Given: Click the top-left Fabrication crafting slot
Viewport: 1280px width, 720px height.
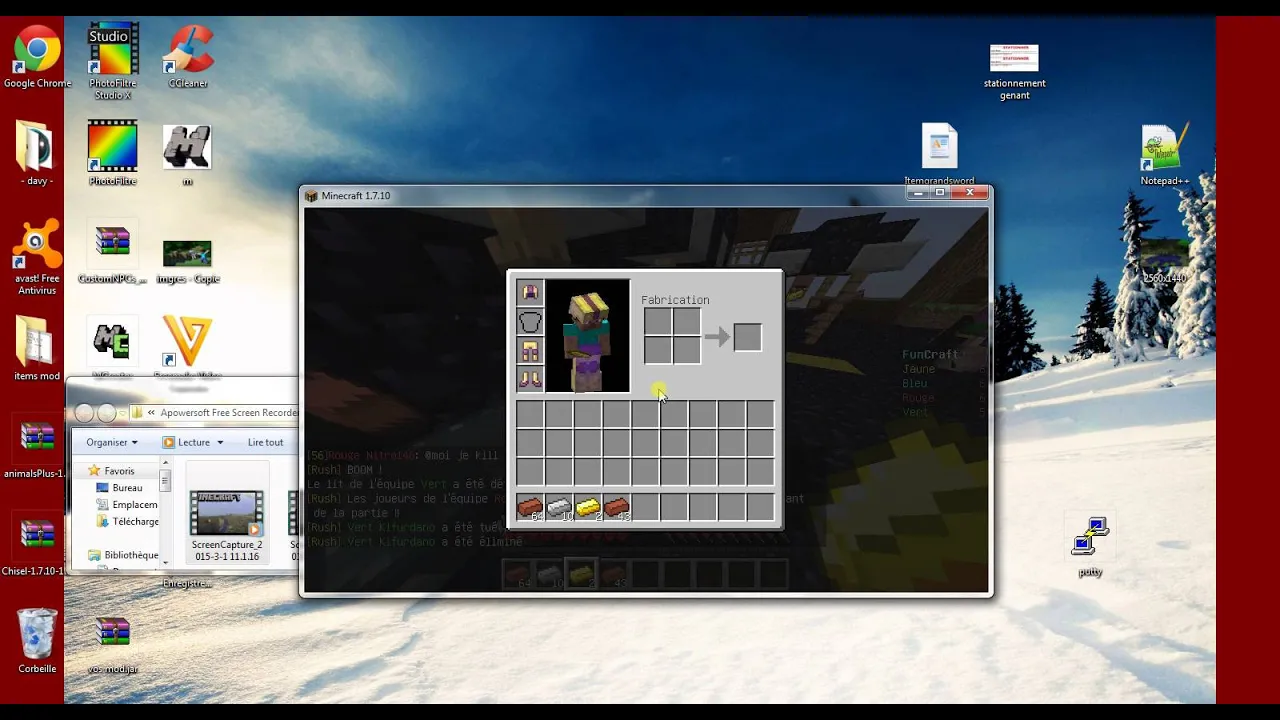Looking at the screenshot, I should [x=658, y=322].
